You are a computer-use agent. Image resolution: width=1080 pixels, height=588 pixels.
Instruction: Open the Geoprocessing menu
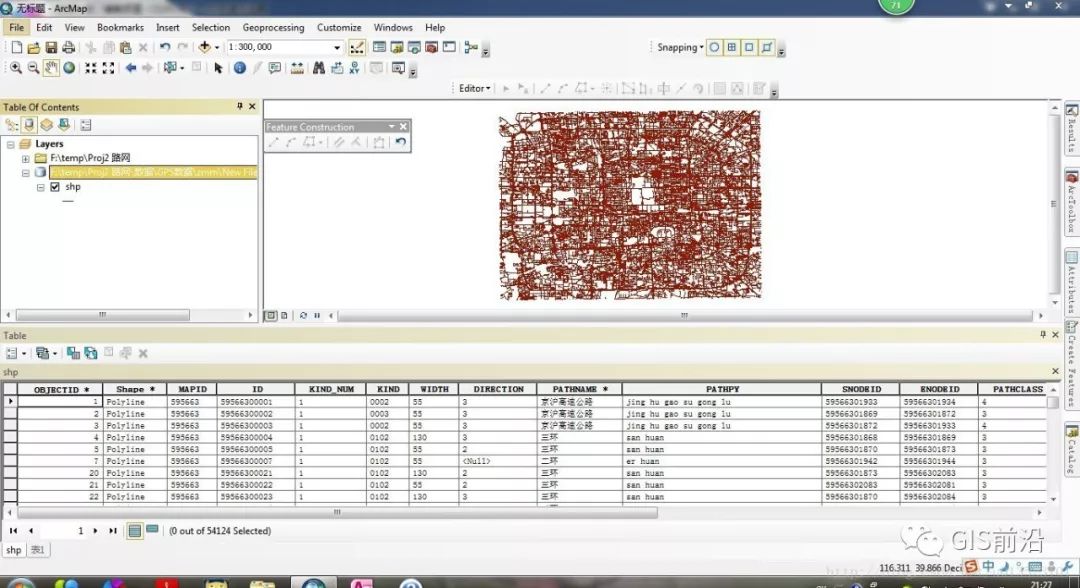click(x=273, y=28)
